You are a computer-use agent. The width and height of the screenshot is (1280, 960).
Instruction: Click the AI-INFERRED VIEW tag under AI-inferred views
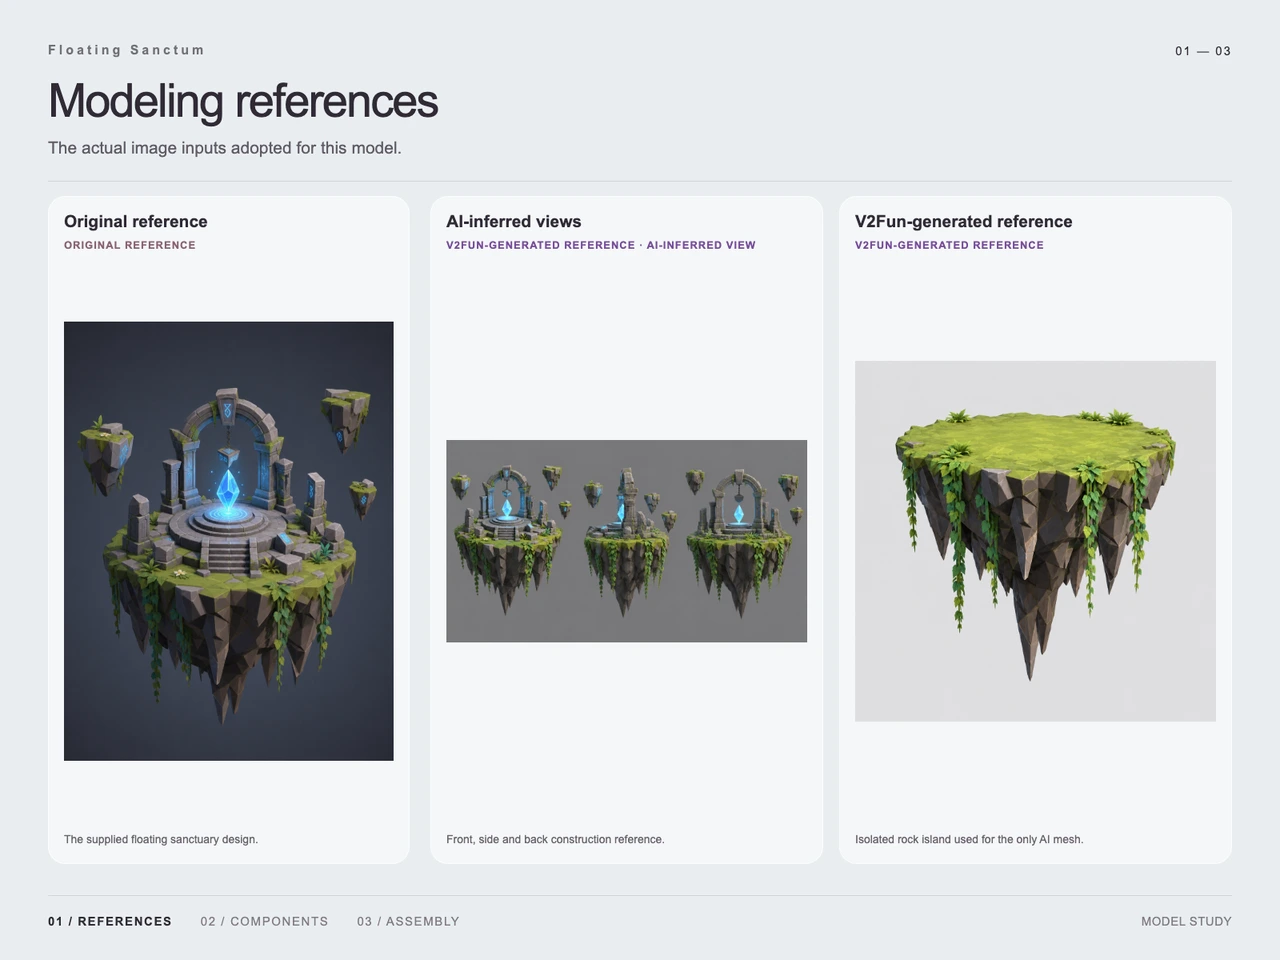point(701,245)
